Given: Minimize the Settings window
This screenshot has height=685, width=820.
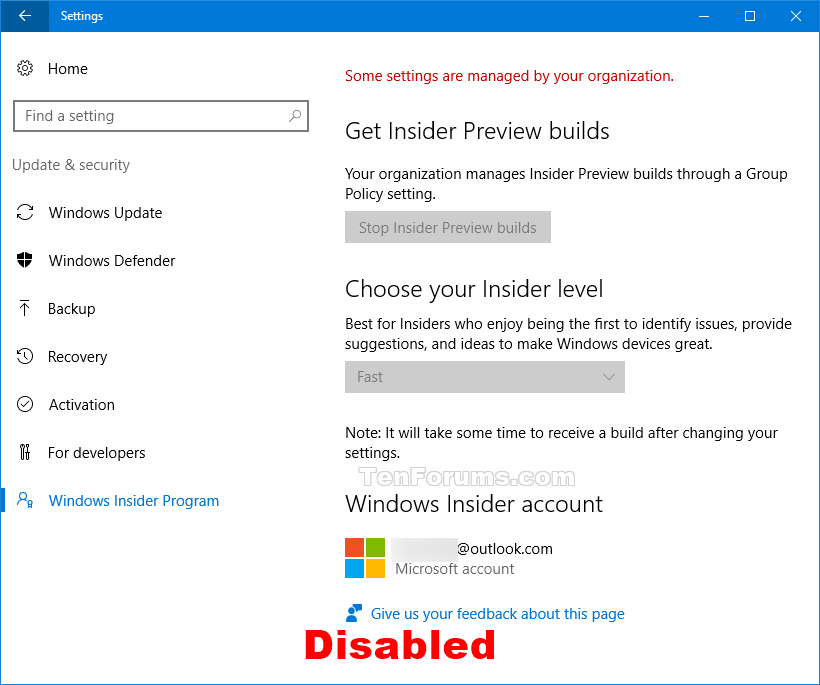Looking at the screenshot, I should [x=704, y=16].
